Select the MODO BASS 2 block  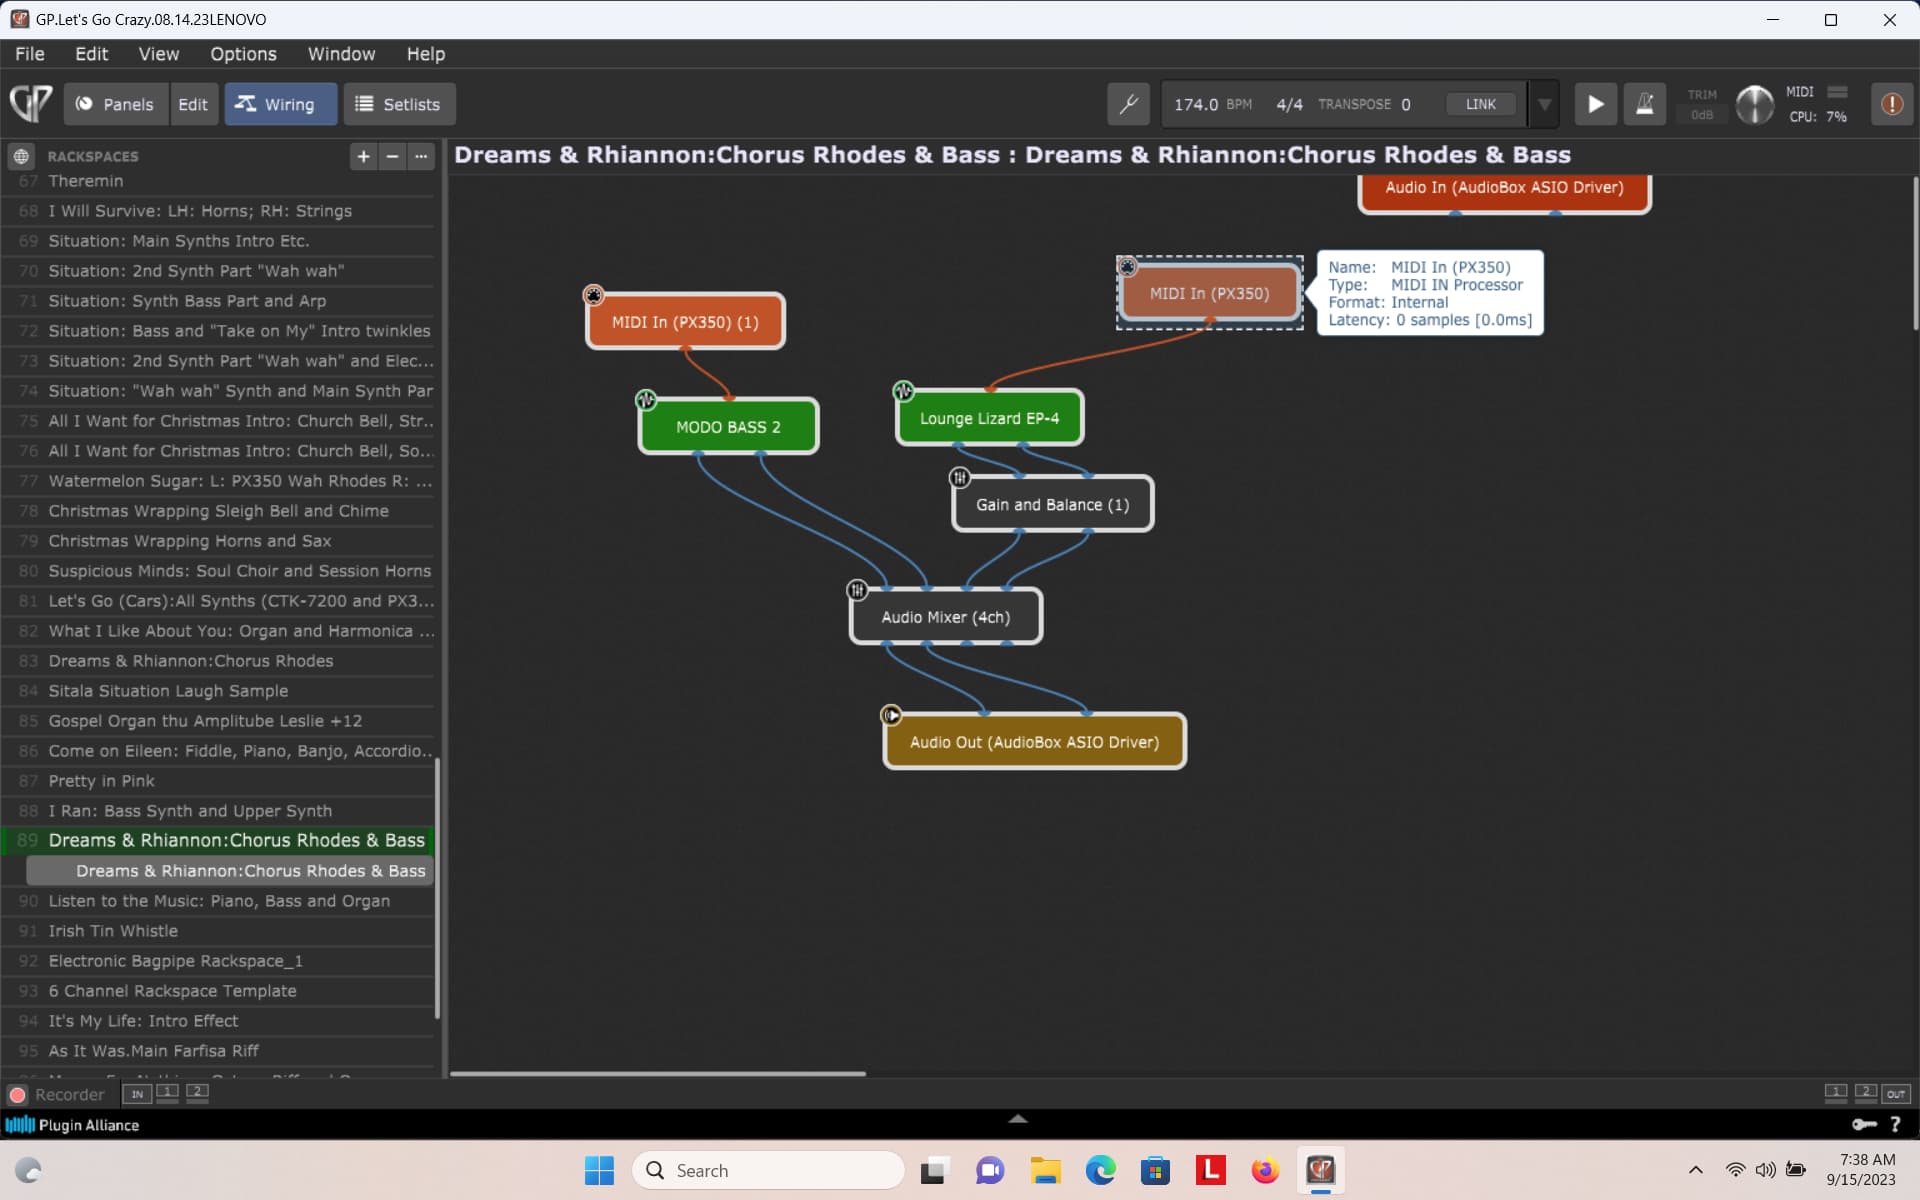click(728, 427)
